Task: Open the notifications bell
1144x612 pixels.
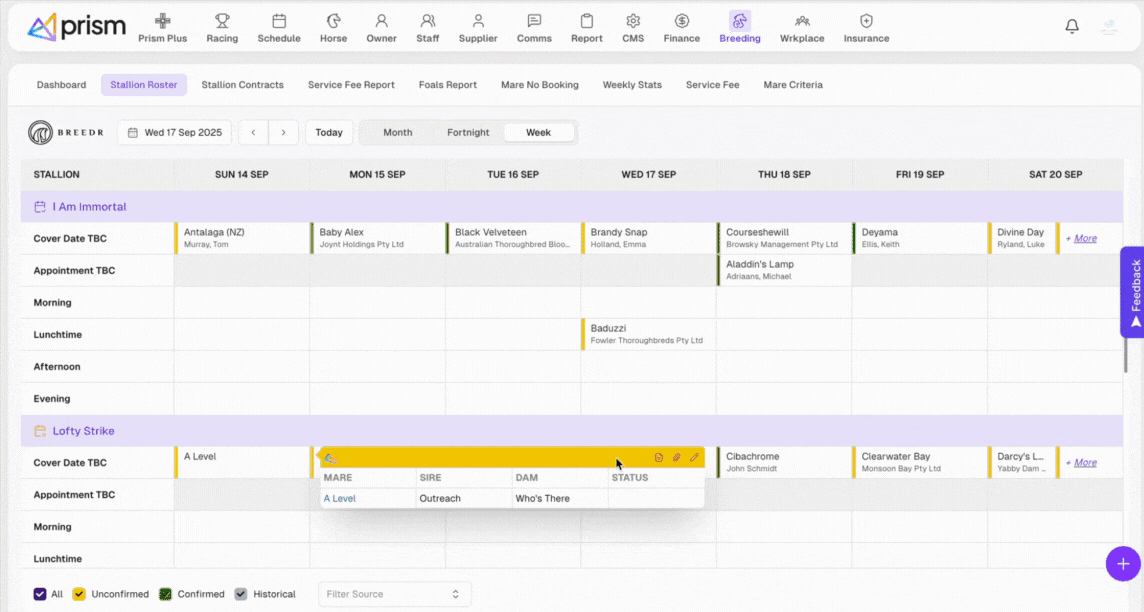Action: tap(1072, 27)
